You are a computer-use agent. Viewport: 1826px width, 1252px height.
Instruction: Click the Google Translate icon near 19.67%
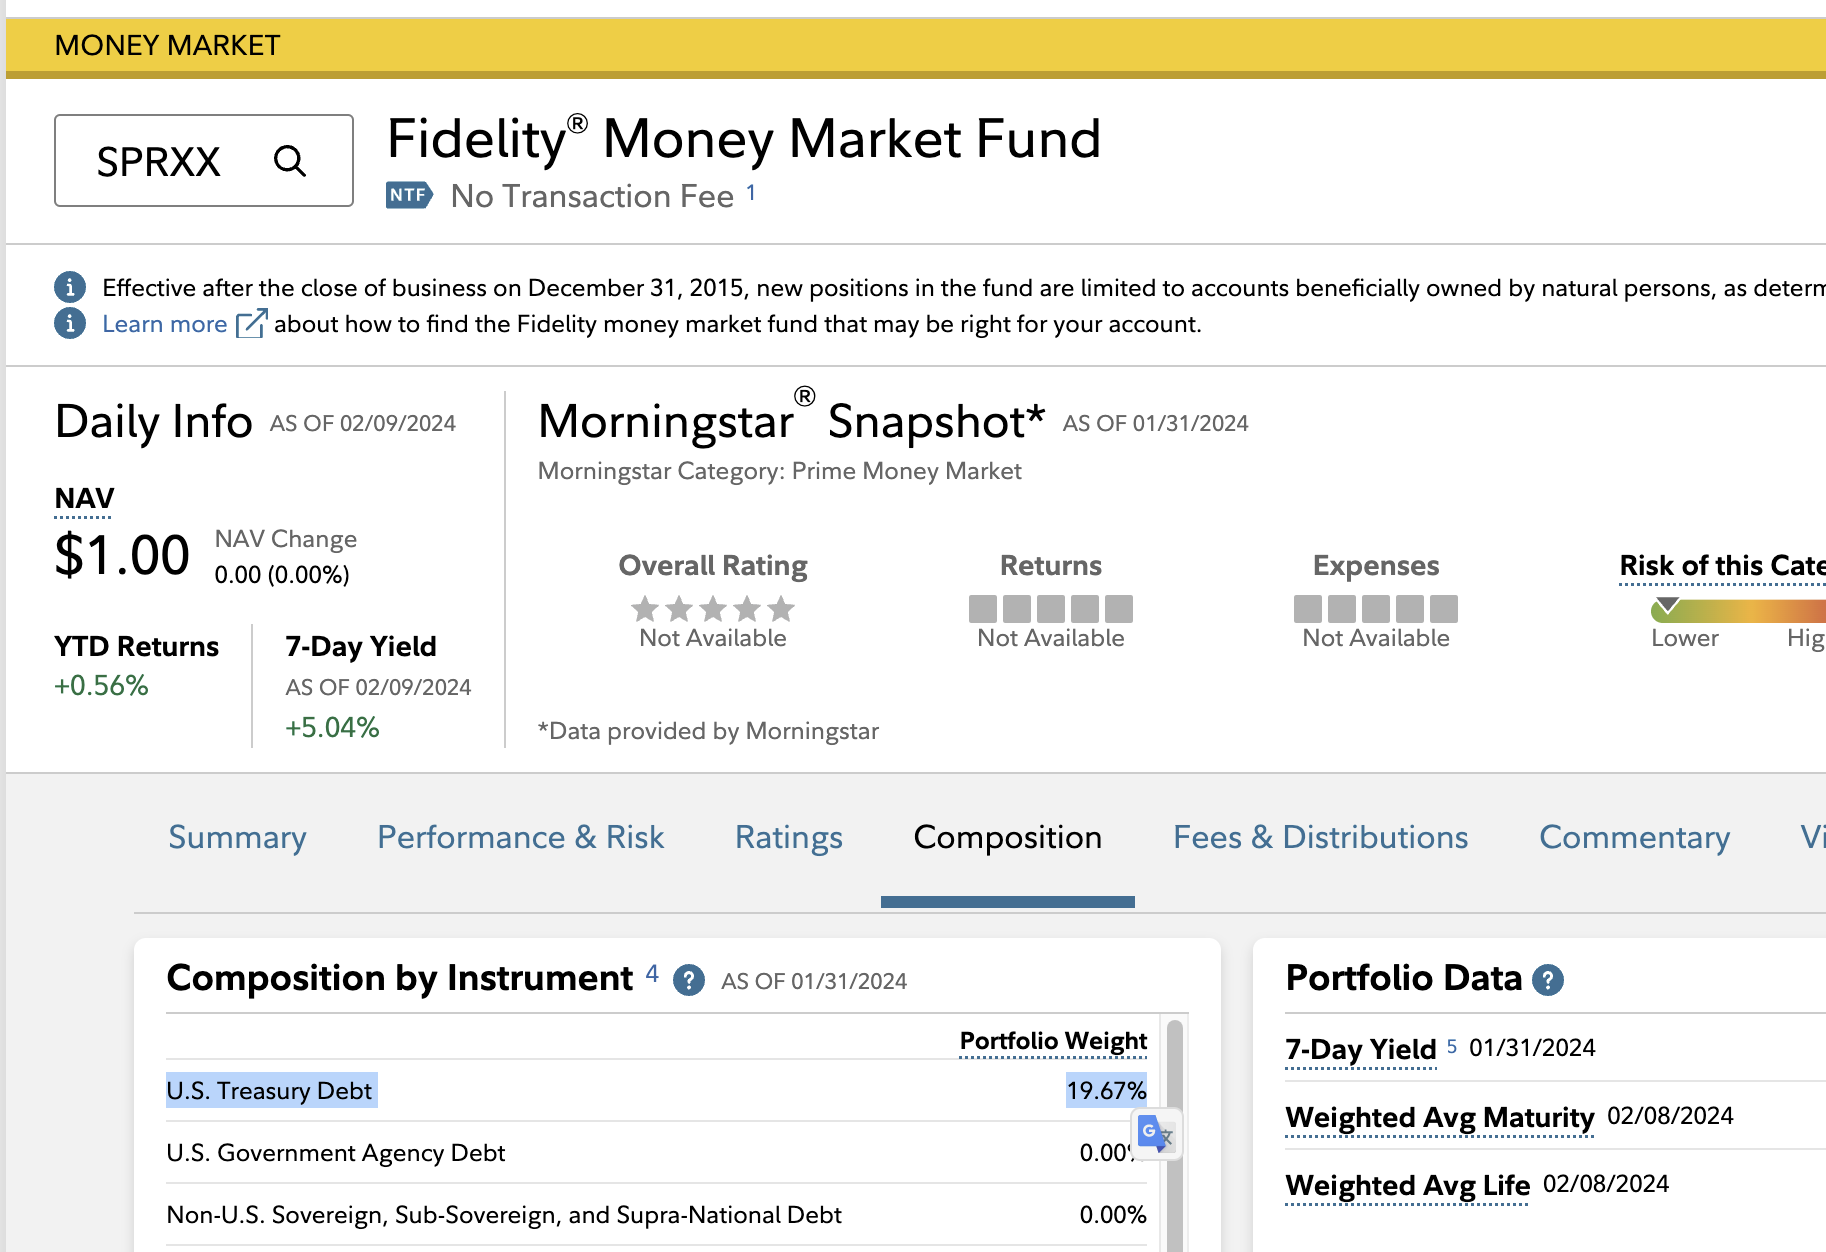tap(1154, 1133)
